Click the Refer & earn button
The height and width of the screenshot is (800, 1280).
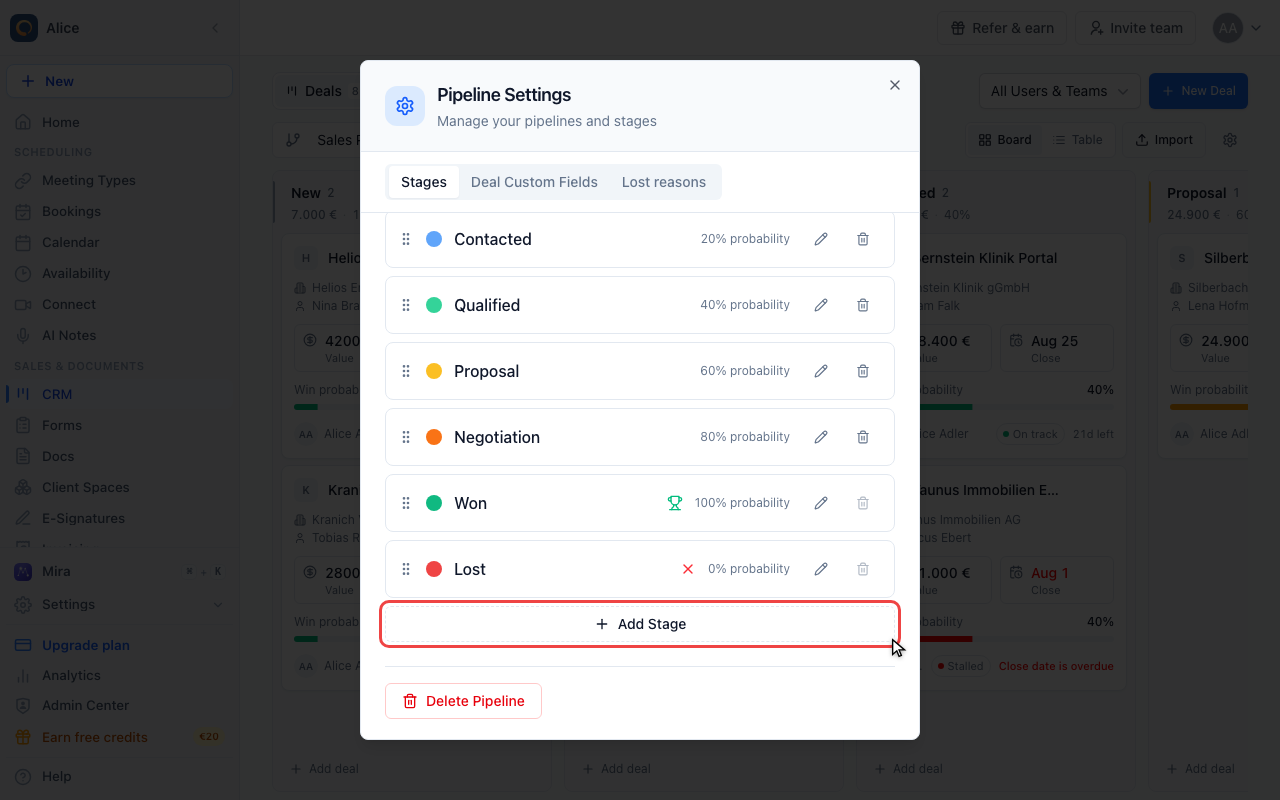pyautogui.click(x=1002, y=28)
